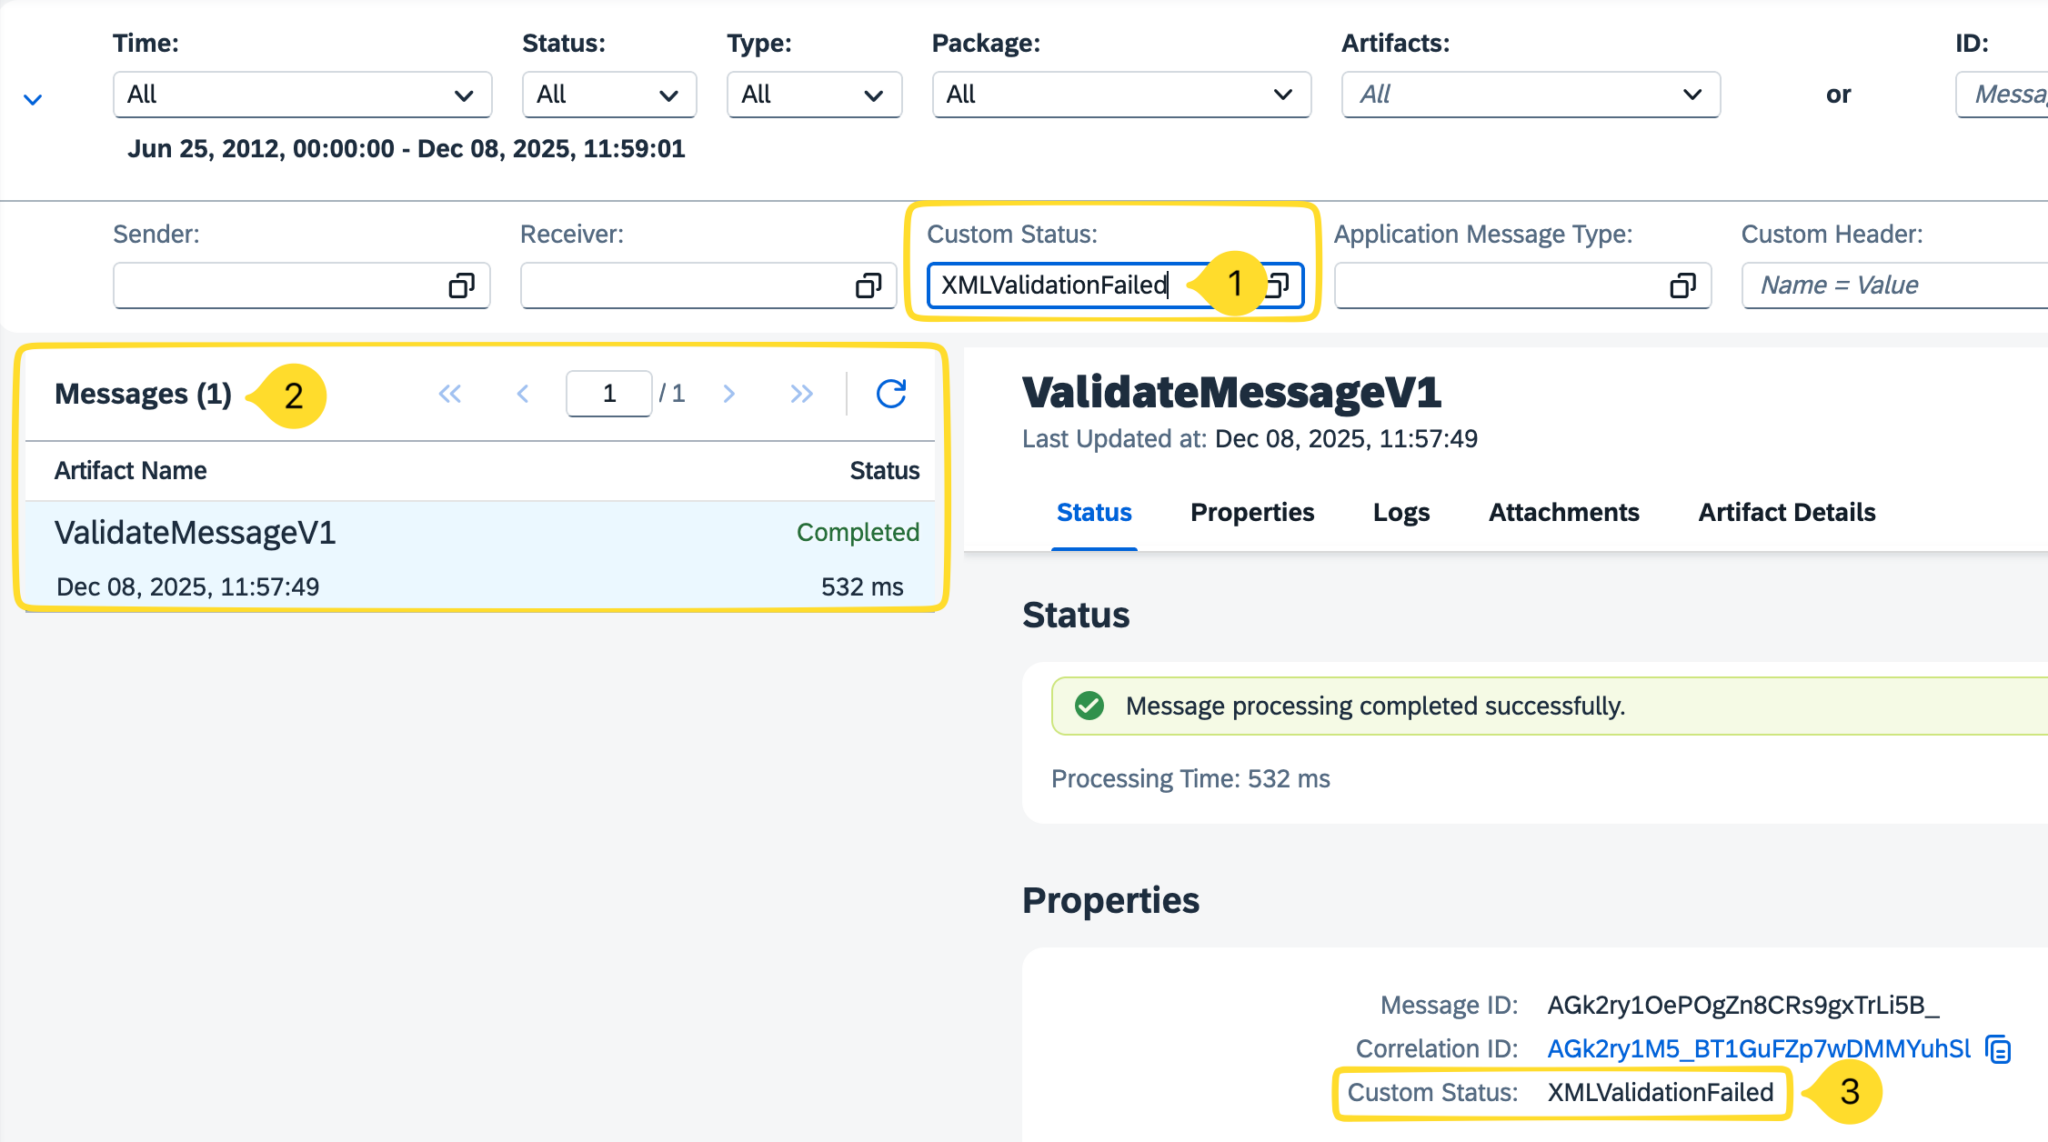Refresh the Messages list
2048x1142 pixels.
(x=890, y=393)
